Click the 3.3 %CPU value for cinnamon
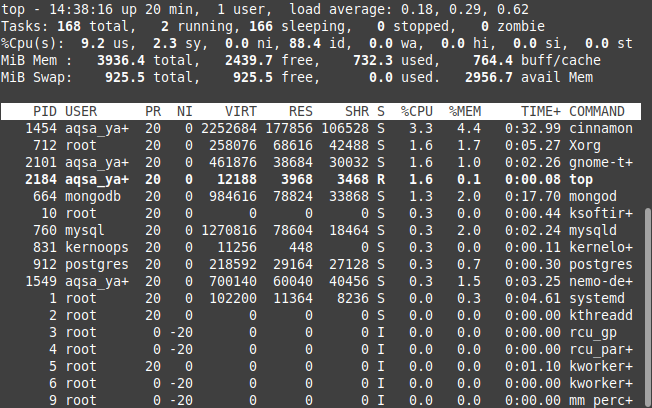 421,129
